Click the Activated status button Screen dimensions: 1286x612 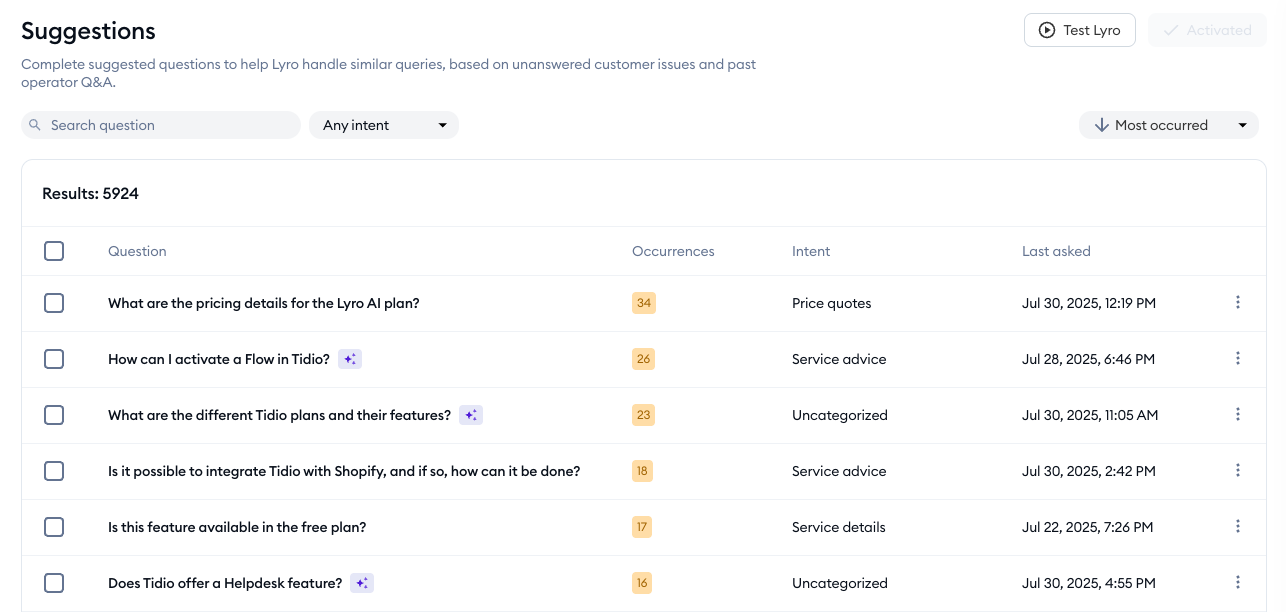coord(1207,30)
